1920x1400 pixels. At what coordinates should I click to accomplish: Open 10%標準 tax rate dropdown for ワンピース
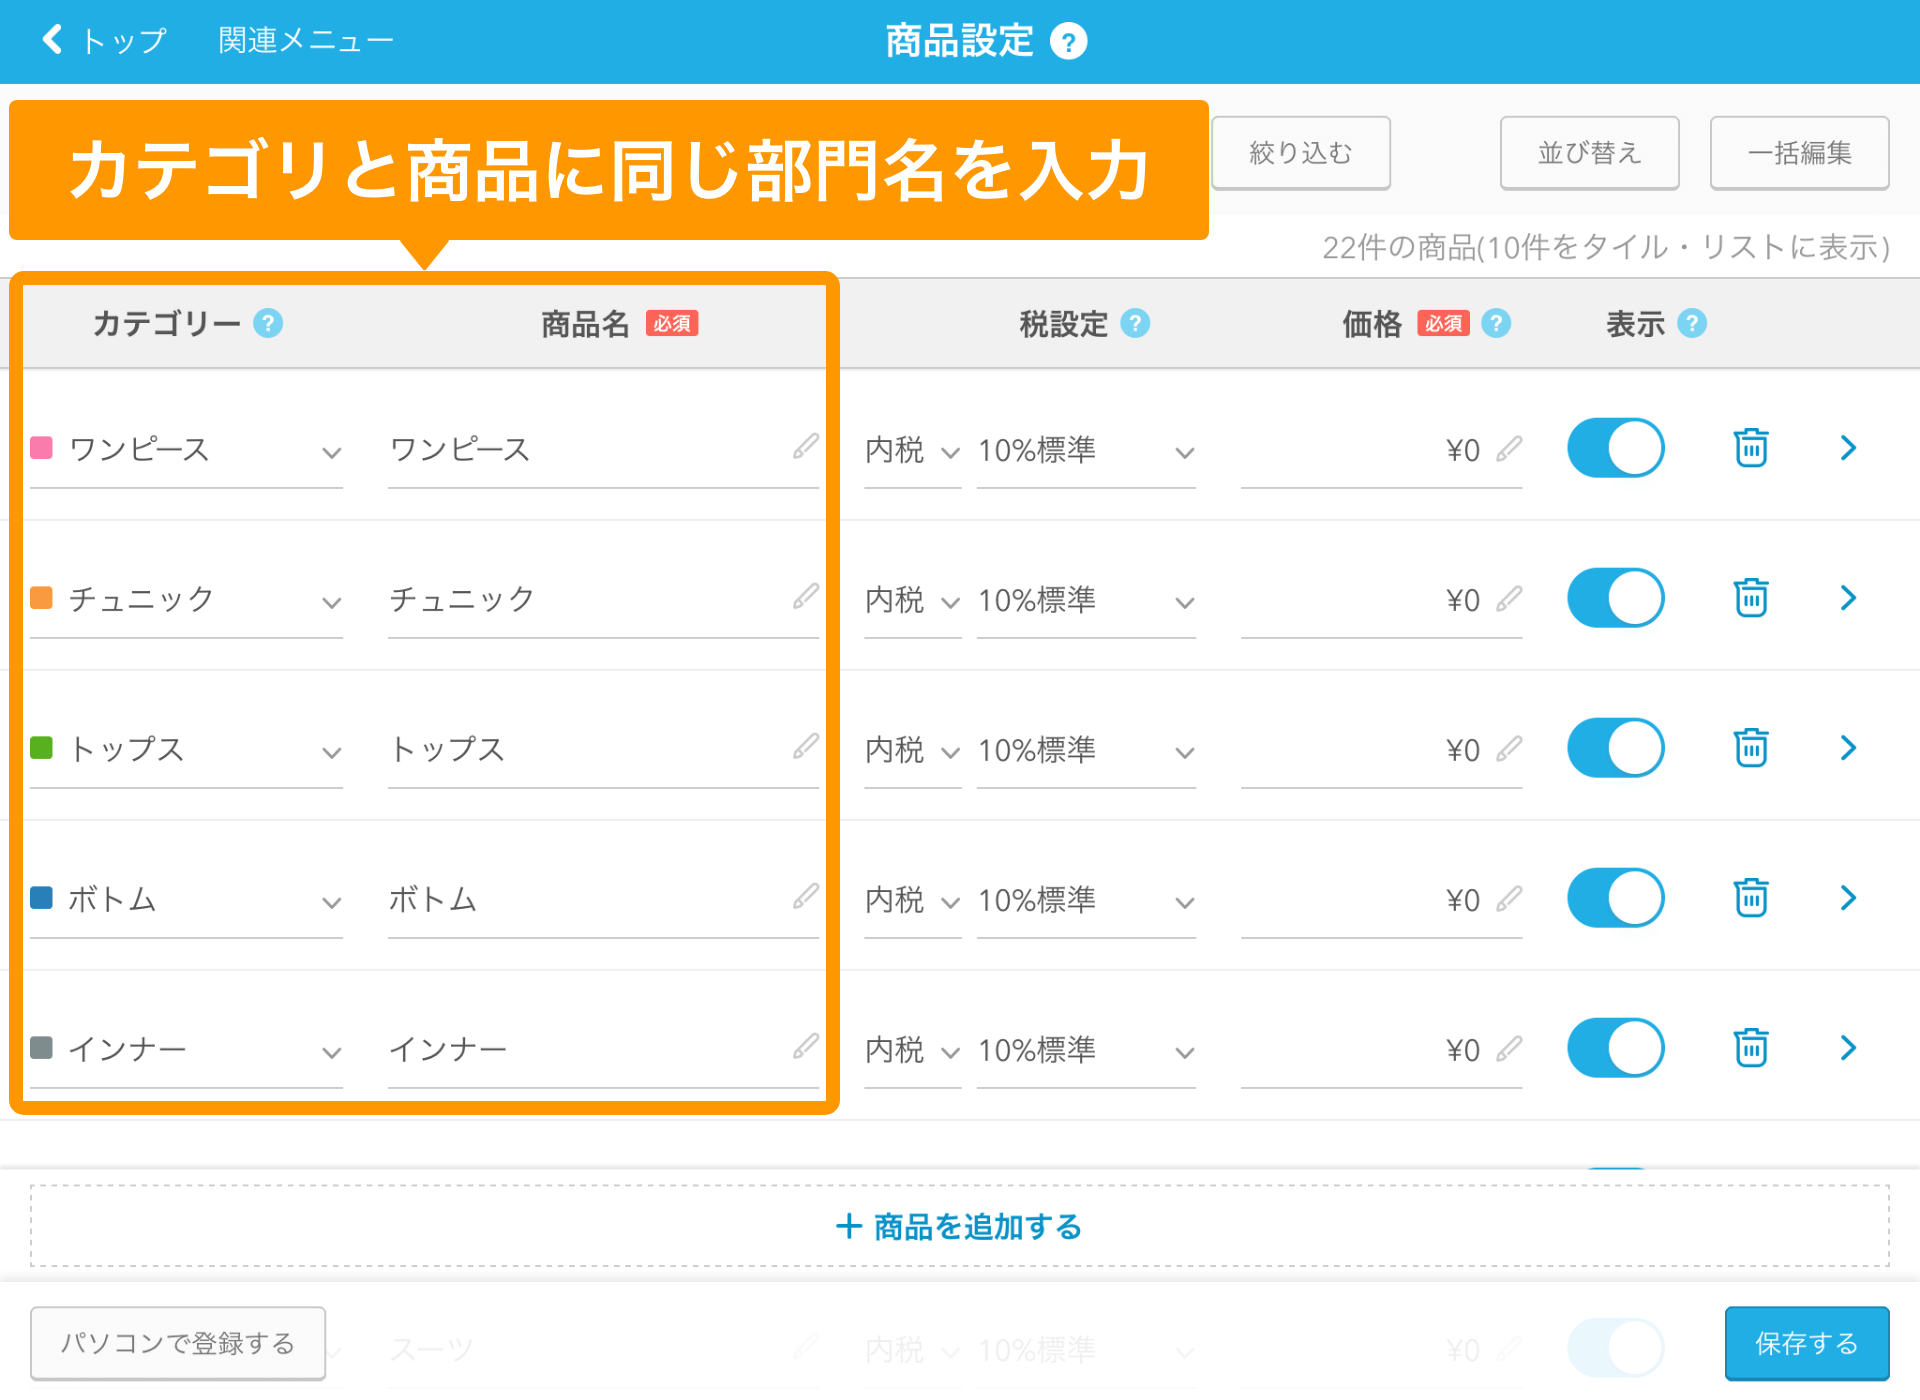1087,451
